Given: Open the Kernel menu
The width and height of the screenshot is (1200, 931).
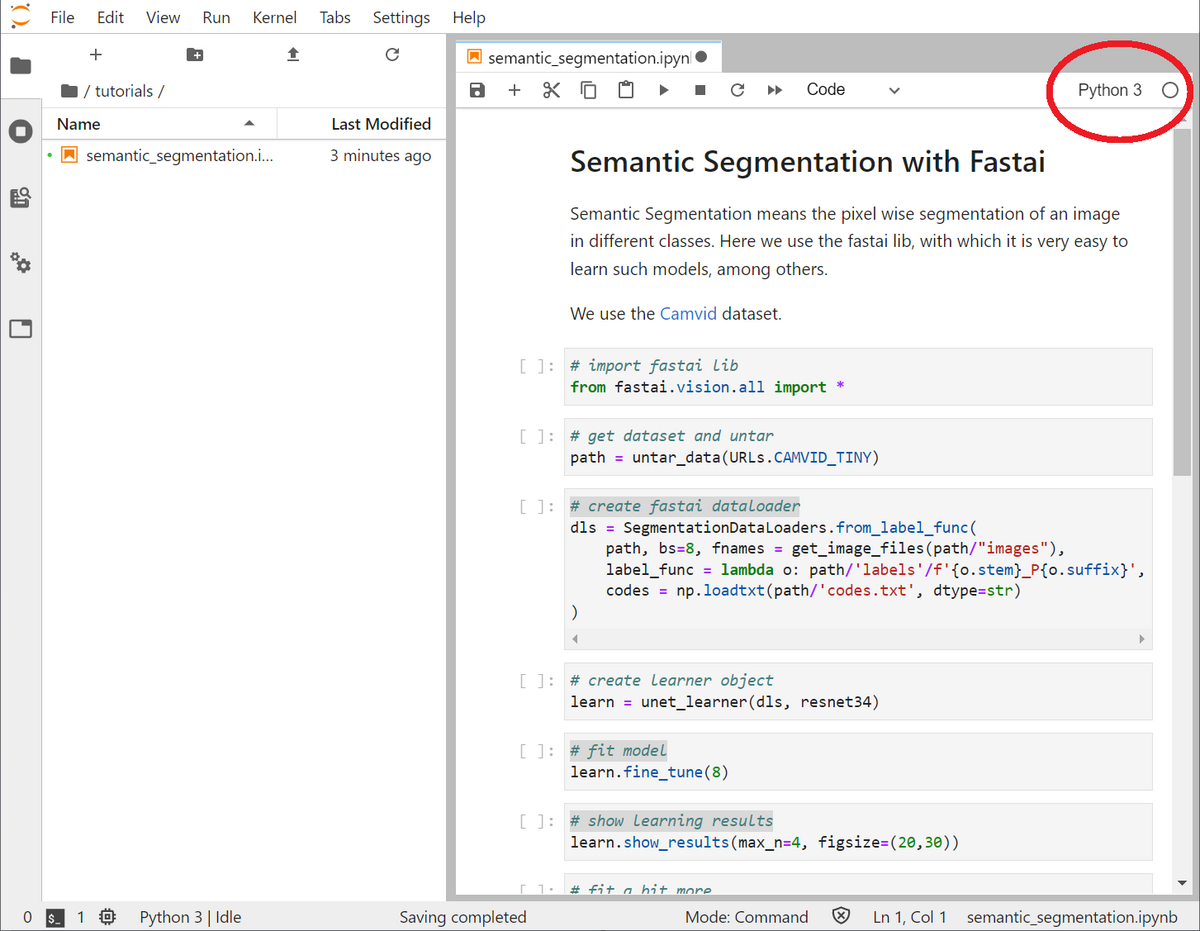Looking at the screenshot, I should click(275, 17).
